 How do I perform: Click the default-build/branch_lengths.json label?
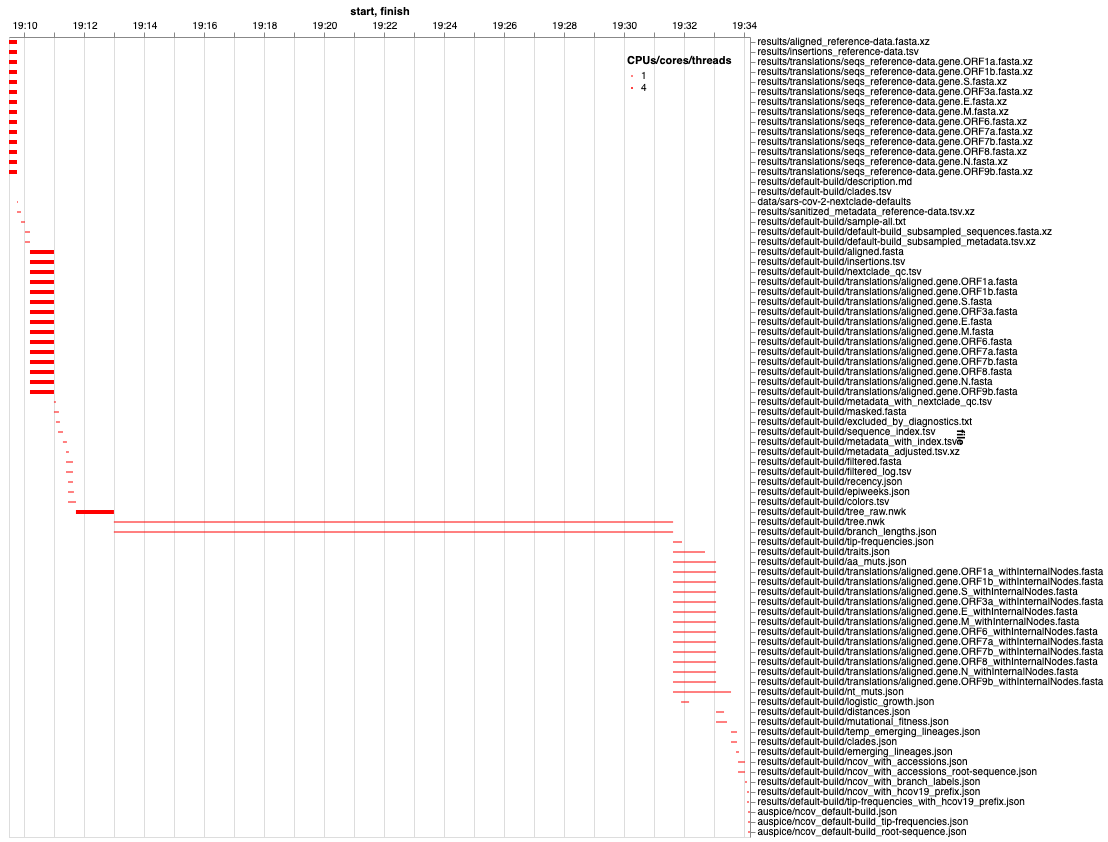click(847, 532)
